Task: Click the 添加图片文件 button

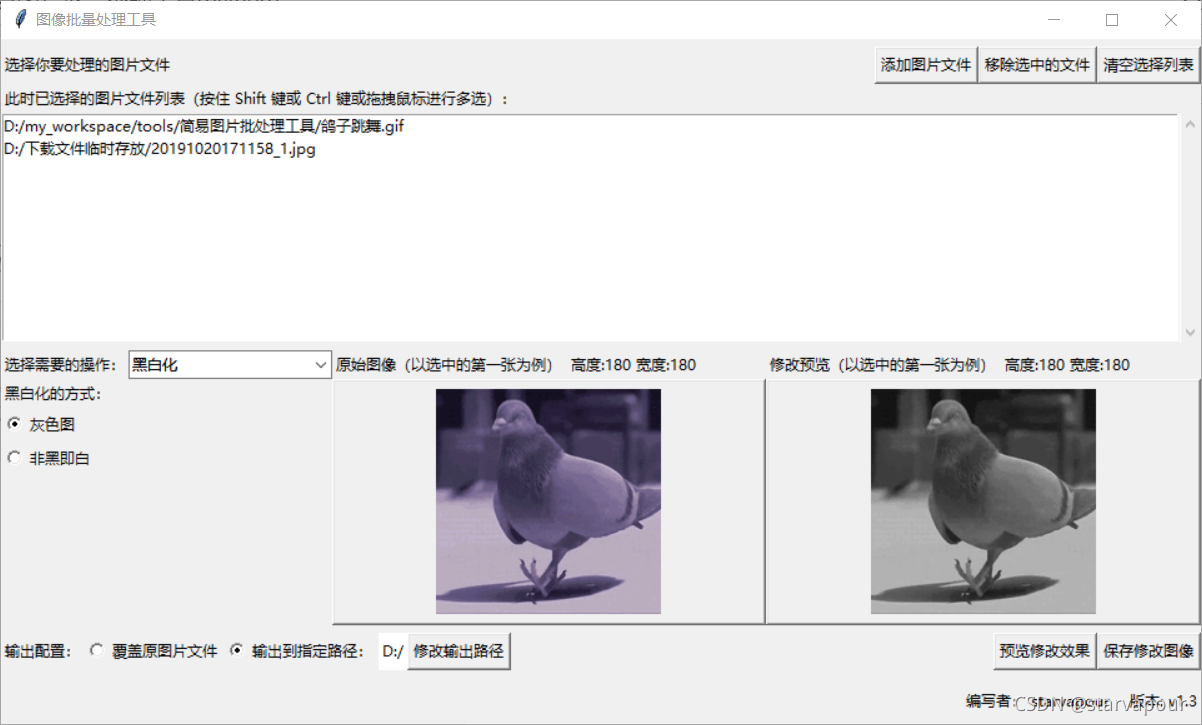Action: [x=924, y=64]
